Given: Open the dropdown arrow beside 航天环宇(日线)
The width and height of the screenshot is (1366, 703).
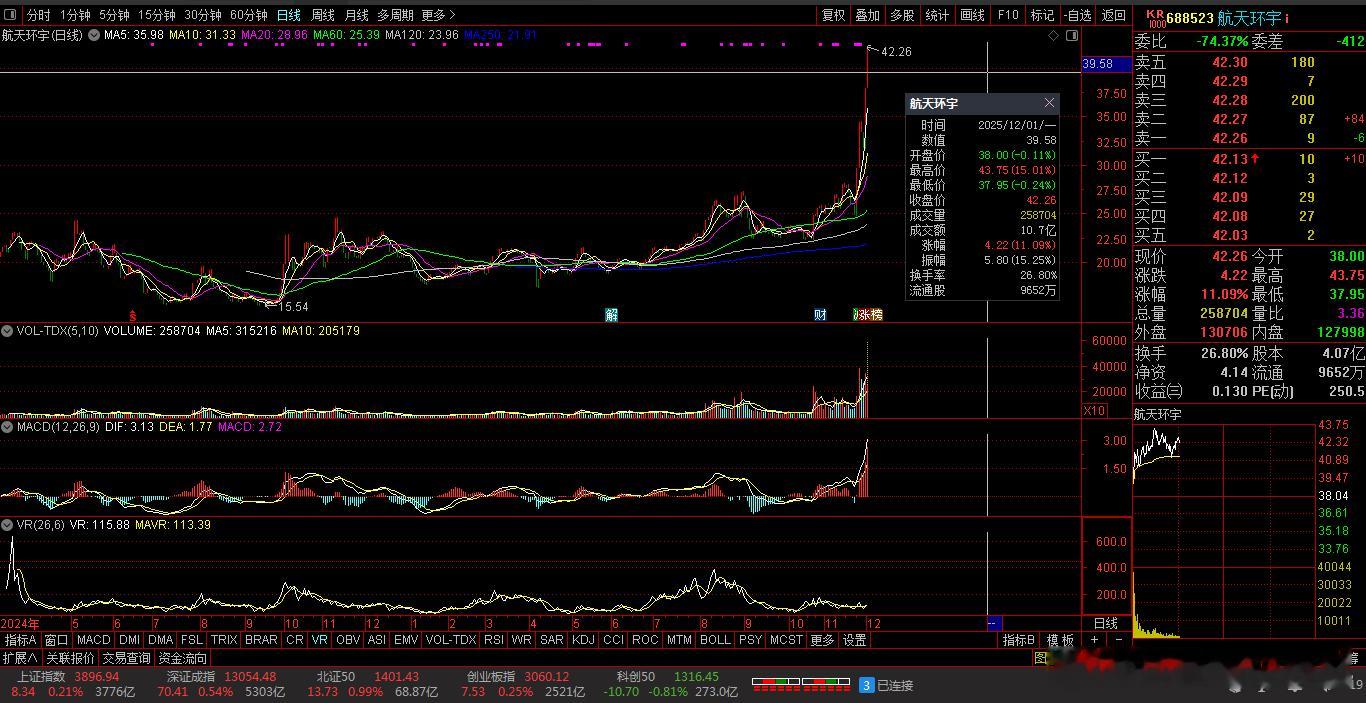Looking at the screenshot, I should click(94, 35).
